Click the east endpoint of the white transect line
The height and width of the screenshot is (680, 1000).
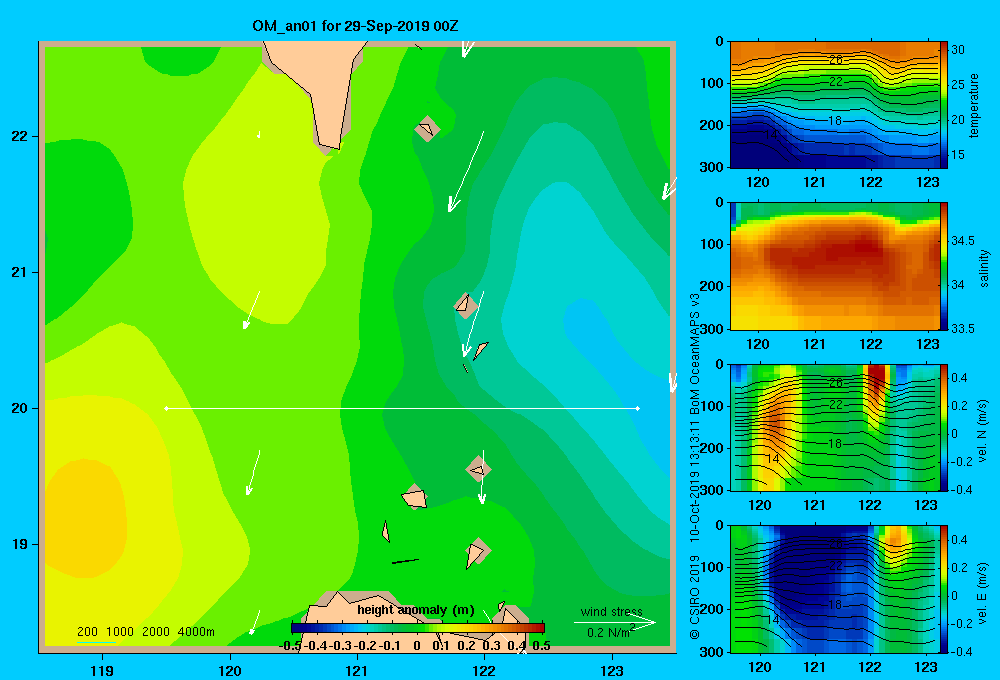pos(638,408)
